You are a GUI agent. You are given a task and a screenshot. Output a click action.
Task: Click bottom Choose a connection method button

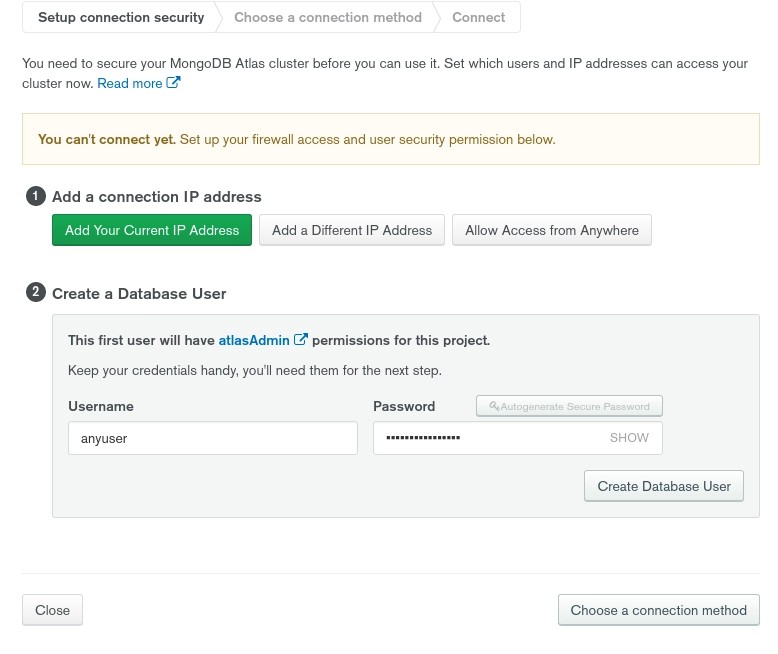[658, 610]
